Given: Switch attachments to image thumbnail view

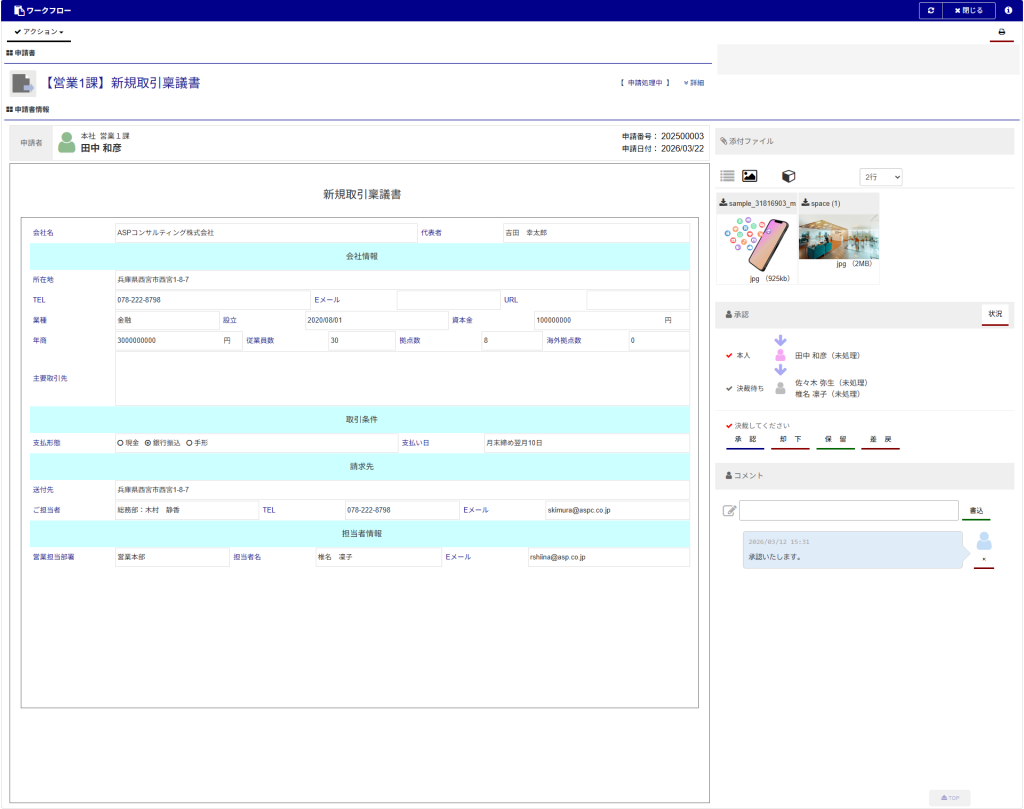Looking at the screenshot, I should [749, 176].
